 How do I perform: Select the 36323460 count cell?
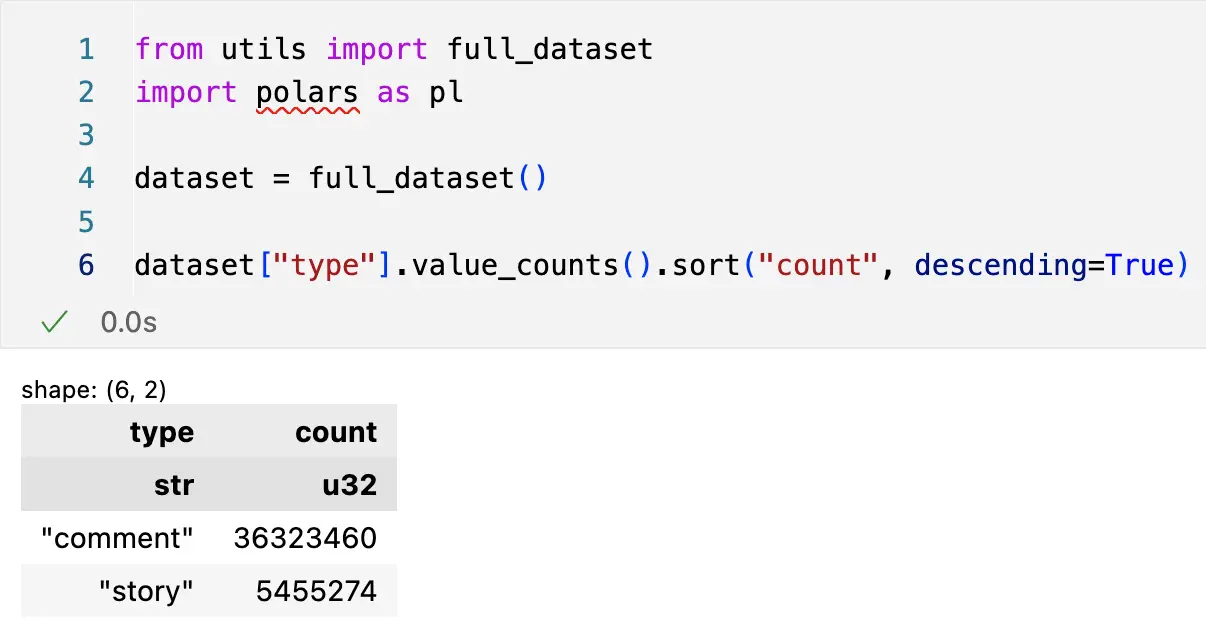click(x=305, y=538)
